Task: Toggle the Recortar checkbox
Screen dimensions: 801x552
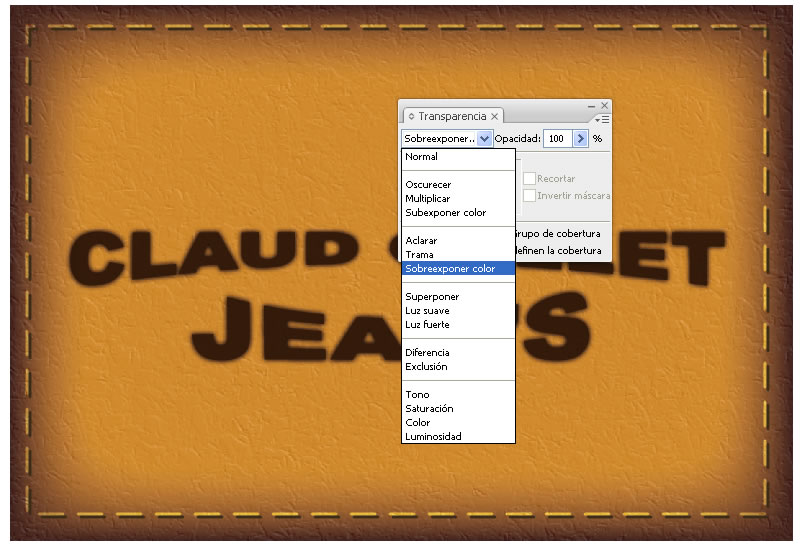Action: click(530, 179)
